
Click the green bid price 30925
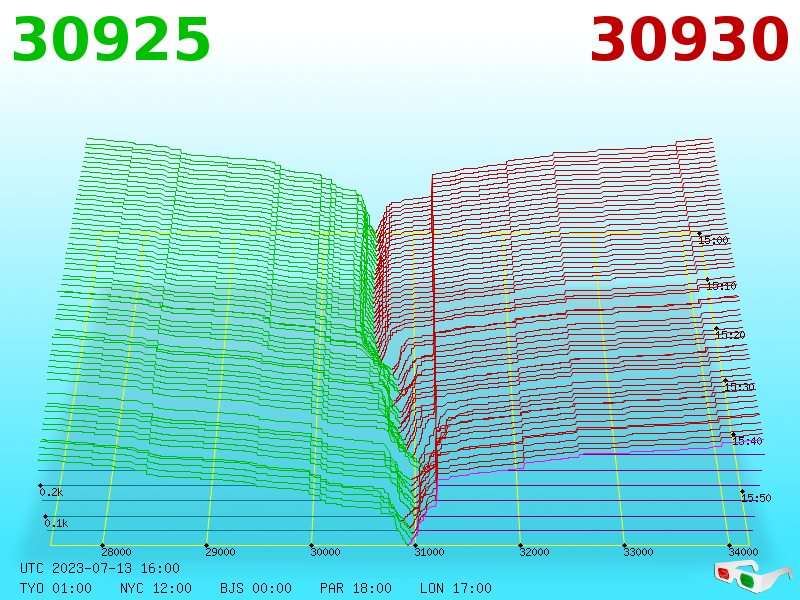point(111,40)
